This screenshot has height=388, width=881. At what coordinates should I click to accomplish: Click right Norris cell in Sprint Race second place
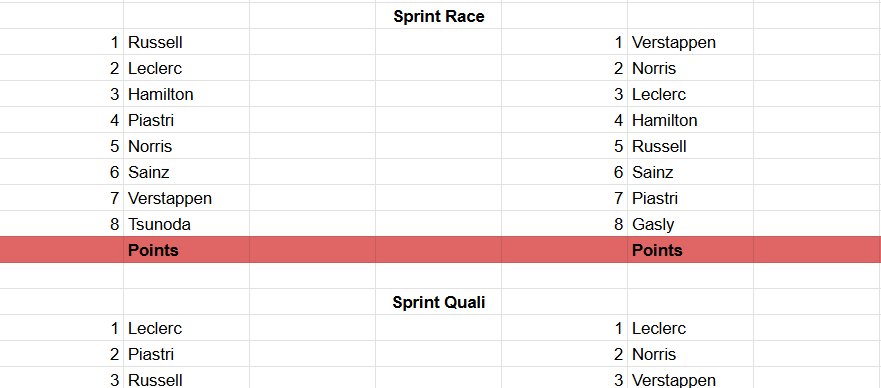click(x=691, y=68)
